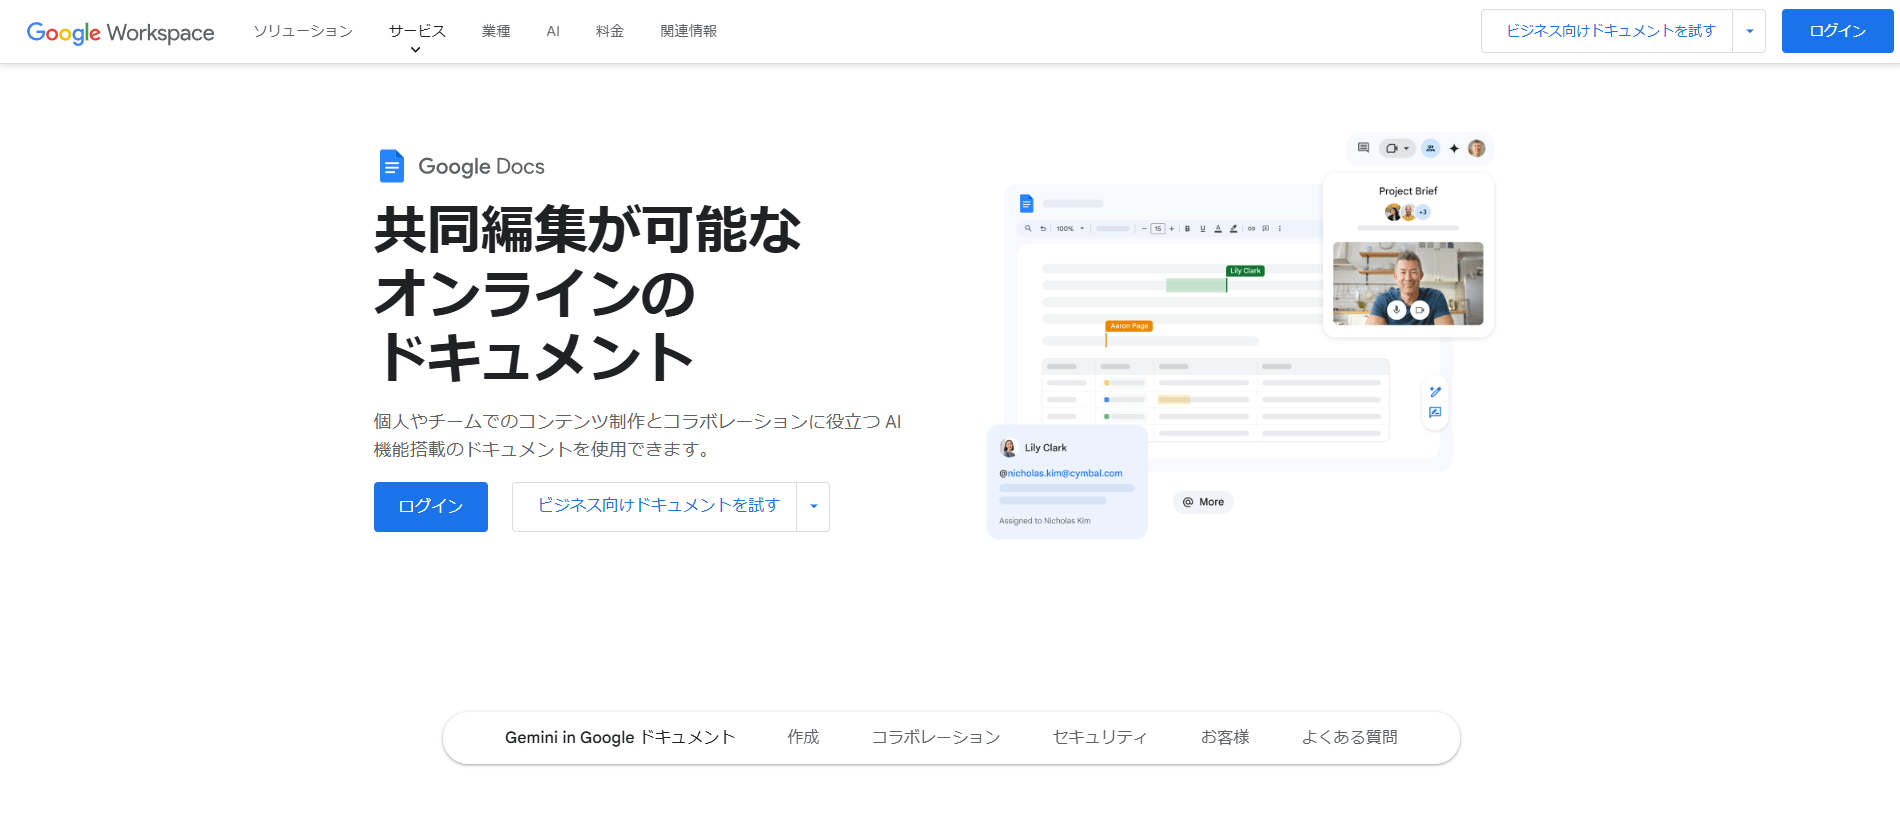
Task: Open the AI menu item
Action: point(553,31)
